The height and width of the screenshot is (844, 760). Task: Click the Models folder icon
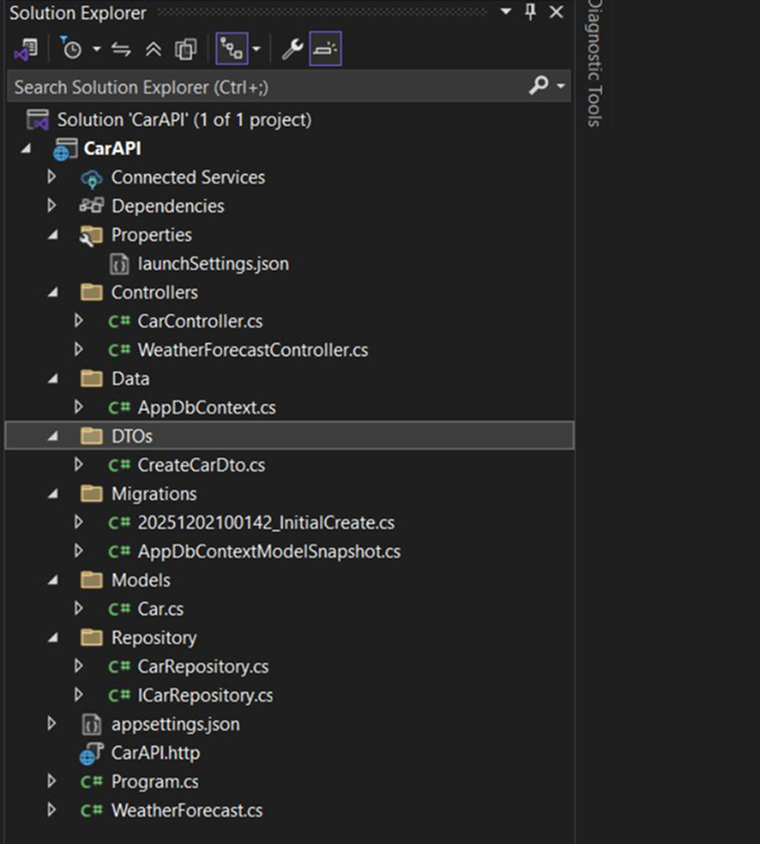(x=92, y=580)
